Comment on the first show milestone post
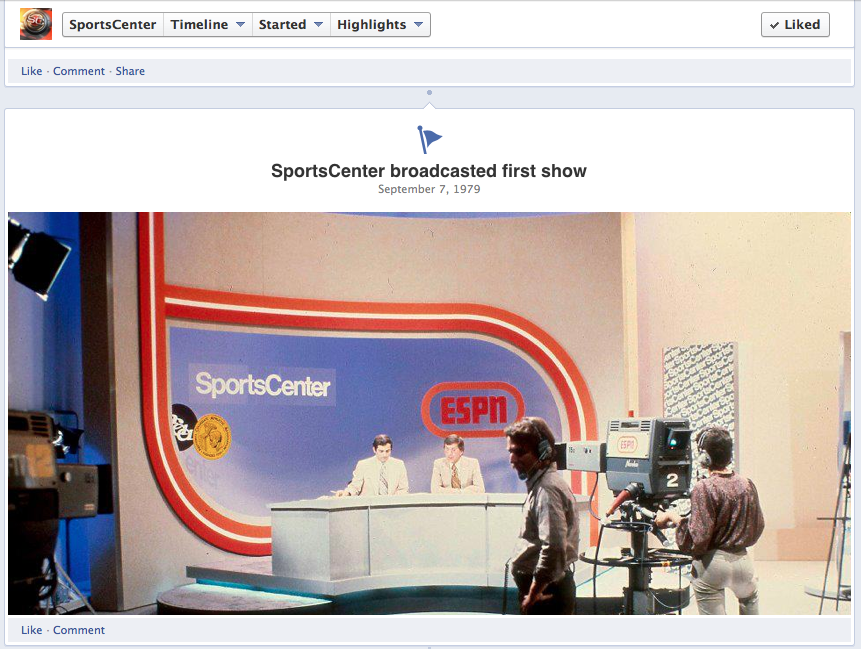The image size is (861, 649). click(79, 630)
